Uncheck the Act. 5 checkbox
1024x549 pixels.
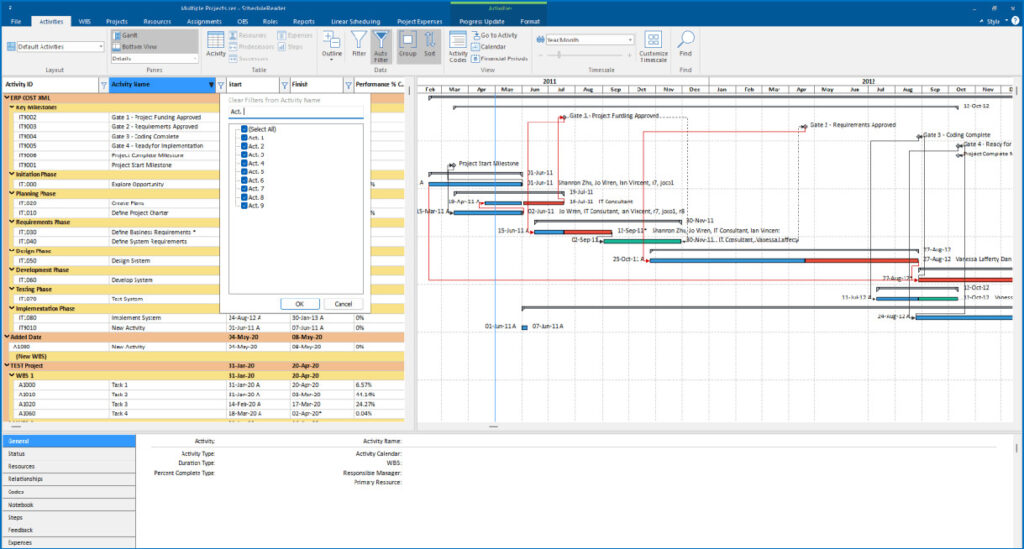point(244,172)
